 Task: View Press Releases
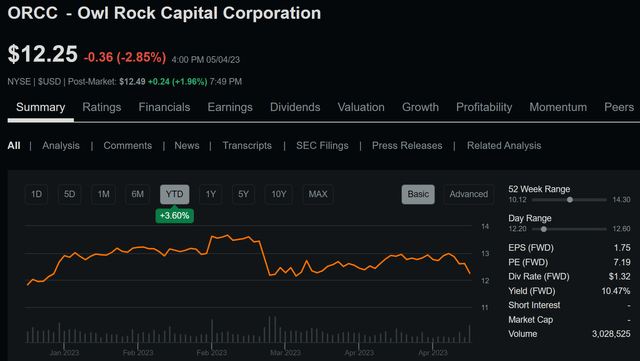click(x=407, y=146)
